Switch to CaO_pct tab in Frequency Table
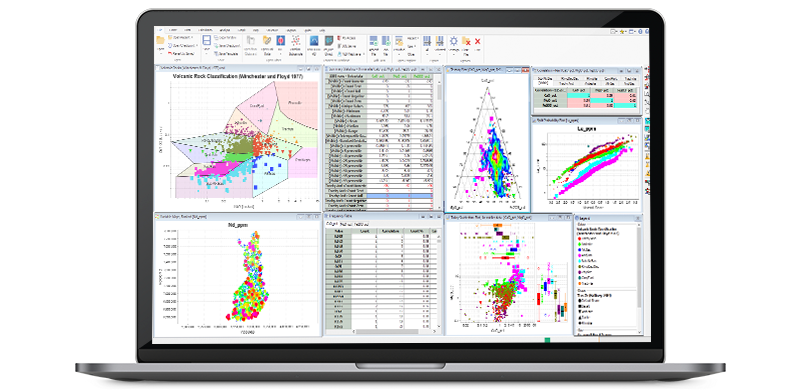Viewport: 800px width, 390px height. click(x=332, y=225)
